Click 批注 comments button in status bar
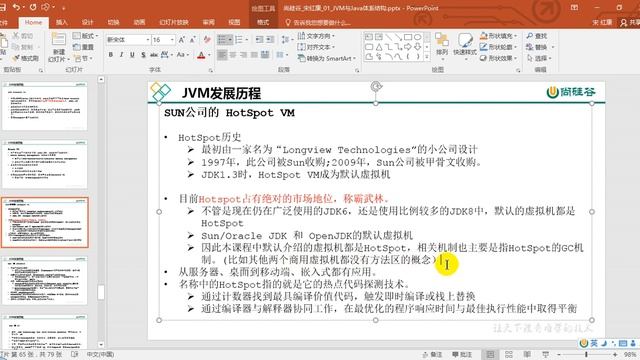This screenshot has width=640, height=360. click(x=462, y=354)
